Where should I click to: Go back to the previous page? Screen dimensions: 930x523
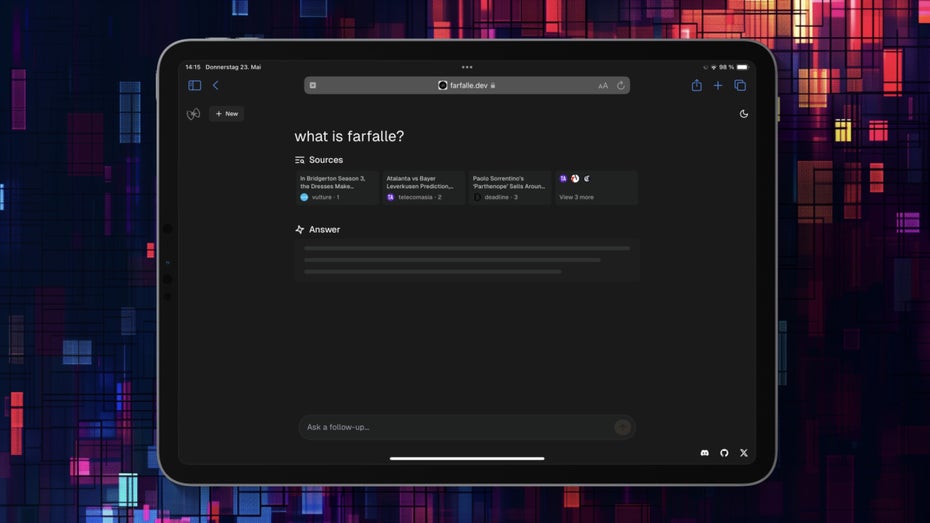click(215, 86)
